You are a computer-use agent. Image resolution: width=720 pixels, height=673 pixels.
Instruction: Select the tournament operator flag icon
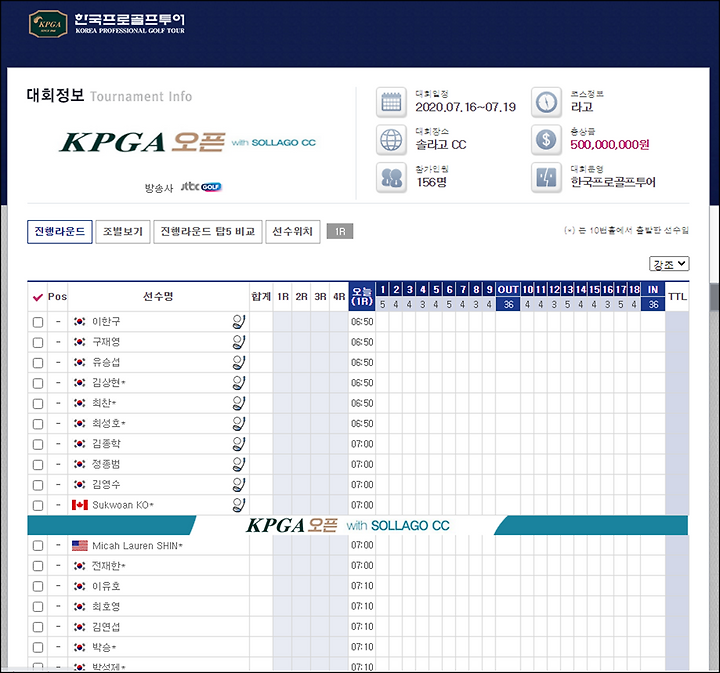click(x=546, y=177)
